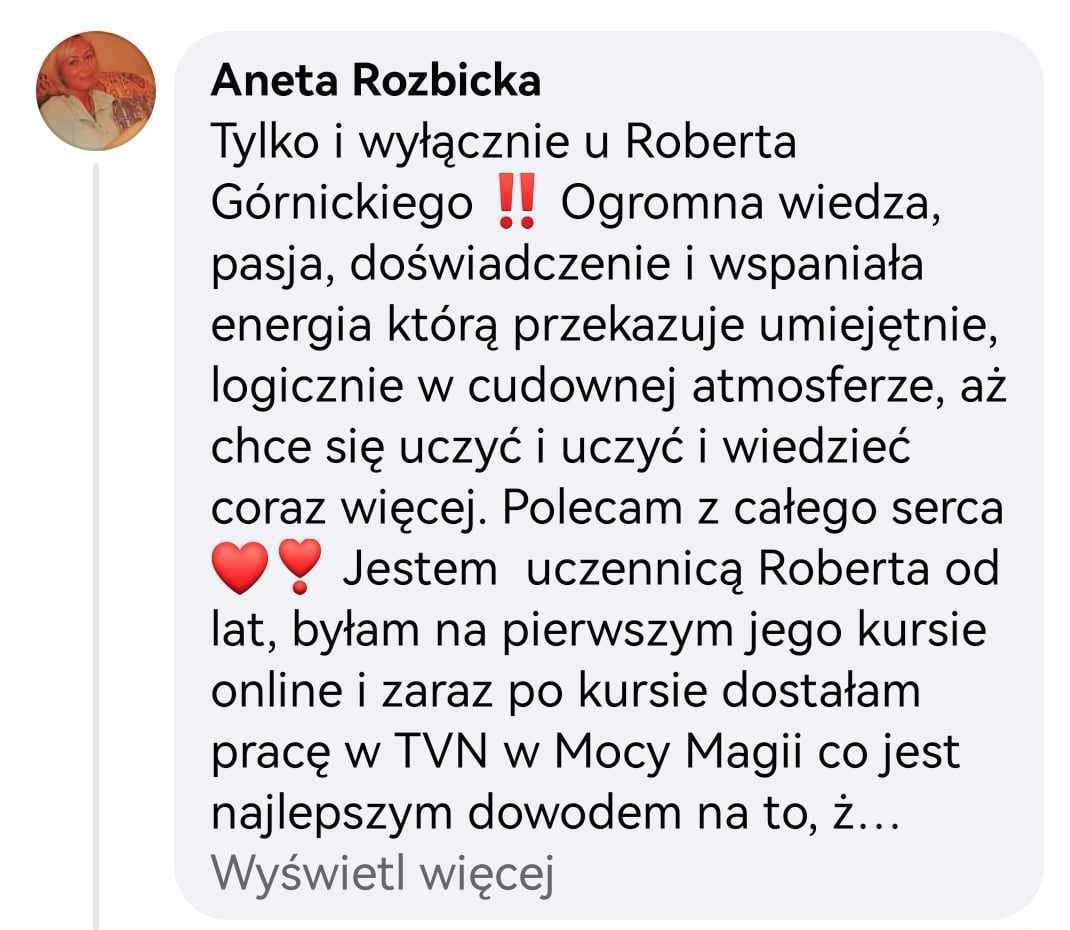The image size is (1070, 930).
Task: Click the word doświadczenie in the comment
Action: [510, 265]
